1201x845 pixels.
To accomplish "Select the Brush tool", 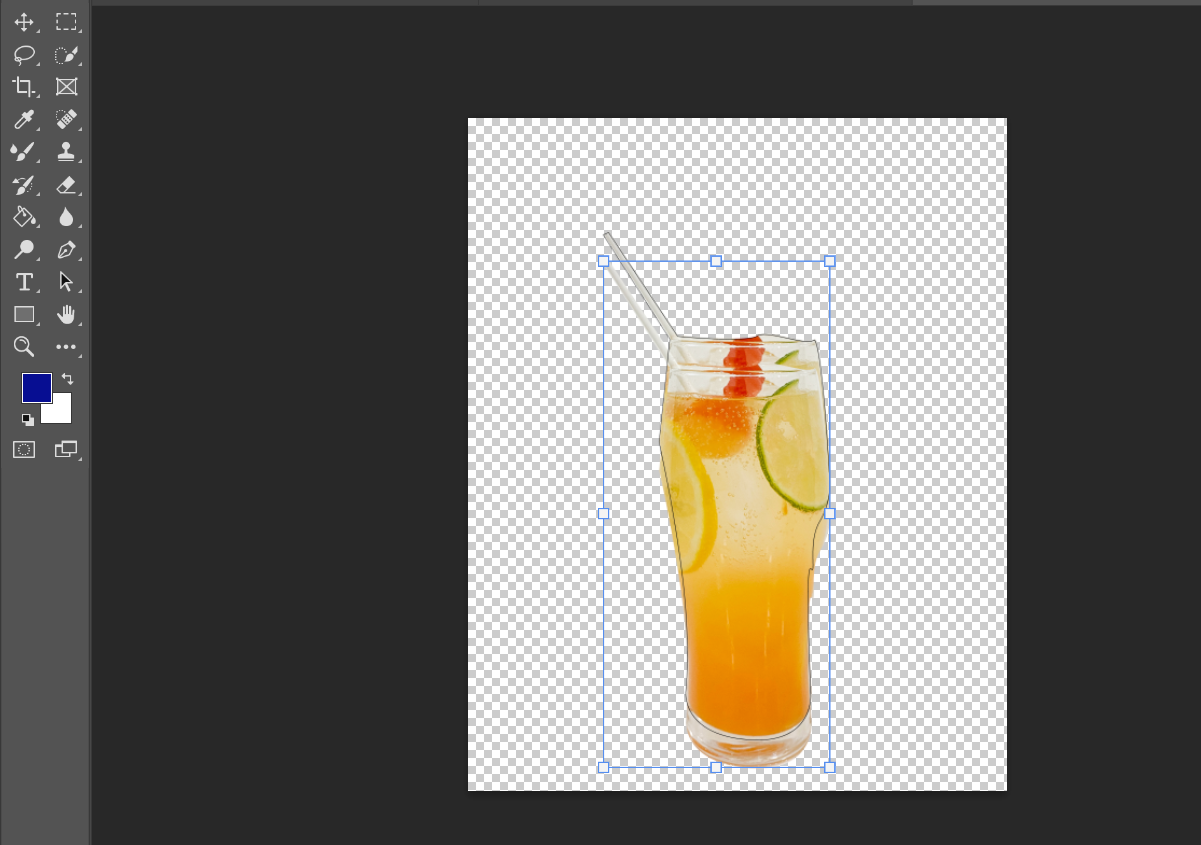I will point(24,152).
